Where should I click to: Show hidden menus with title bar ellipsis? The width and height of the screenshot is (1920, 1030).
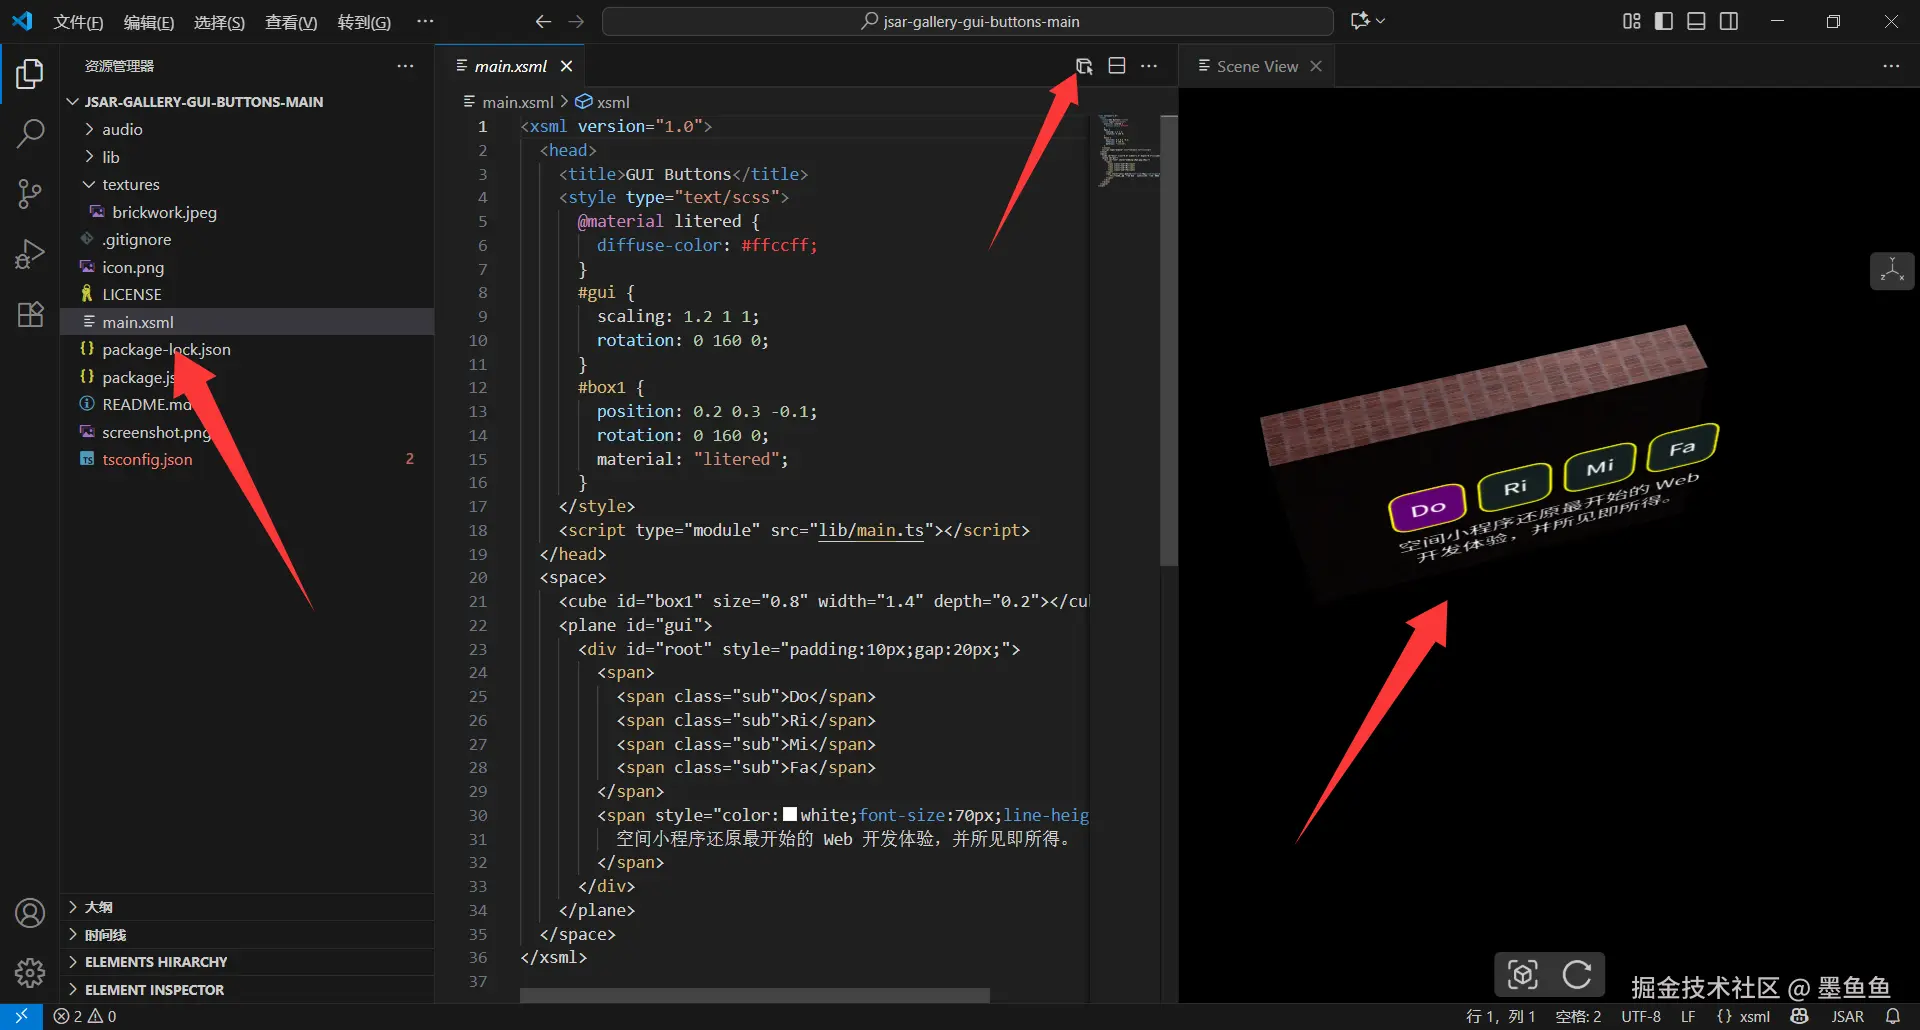(x=425, y=21)
